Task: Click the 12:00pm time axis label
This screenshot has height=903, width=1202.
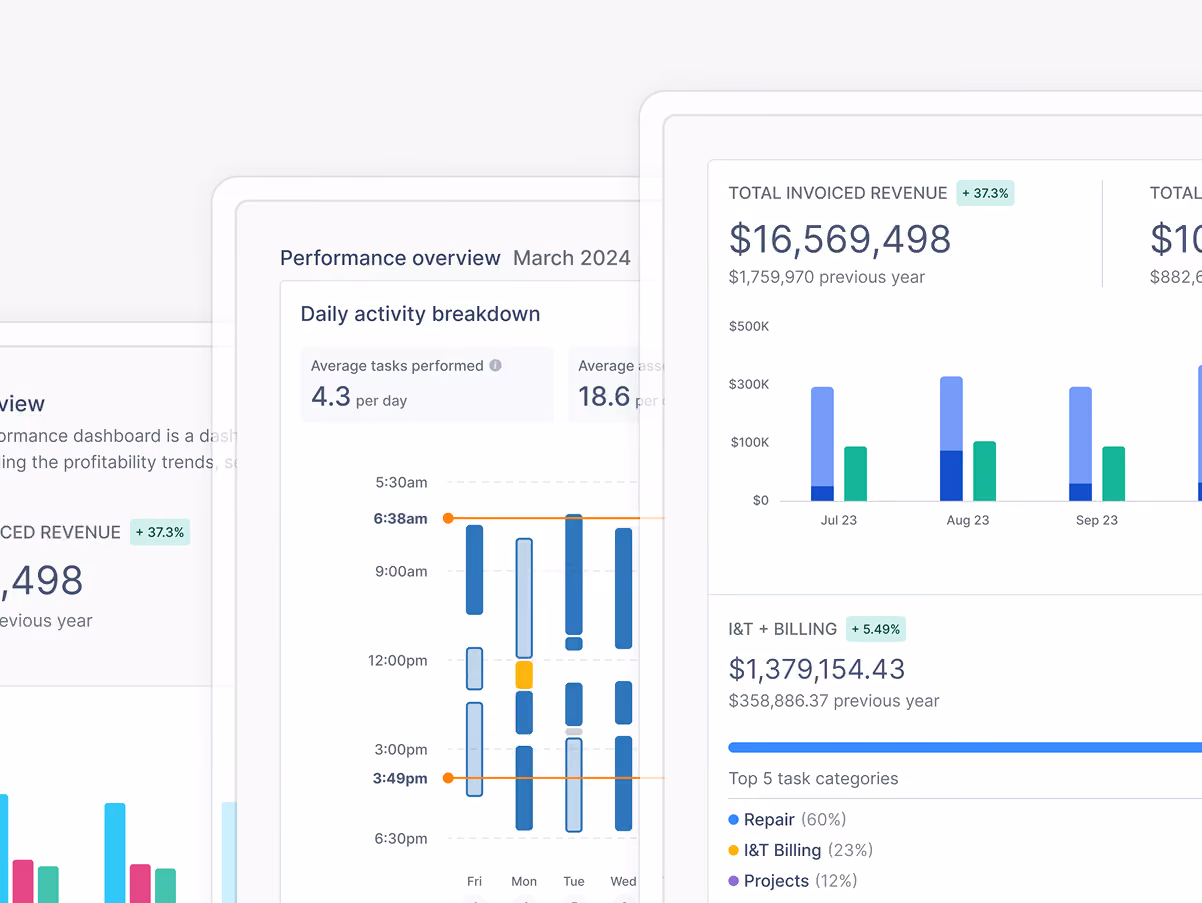Action: pos(399,660)
